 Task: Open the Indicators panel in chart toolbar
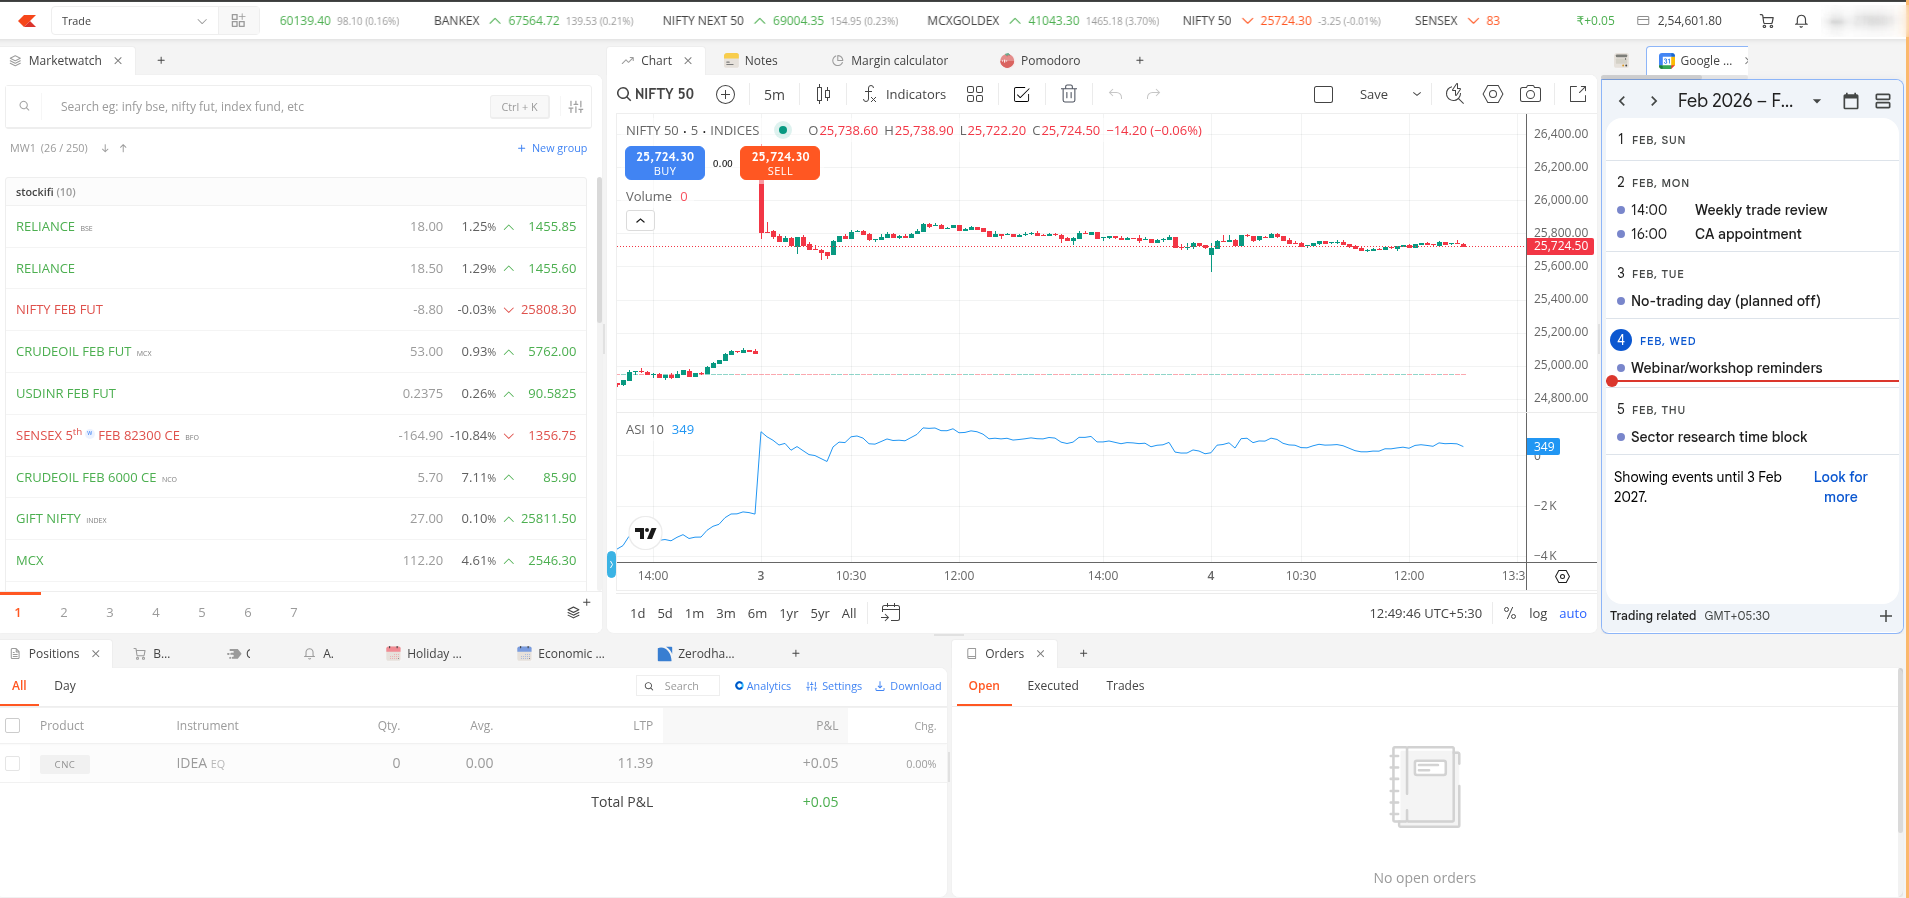coord(904,94)
